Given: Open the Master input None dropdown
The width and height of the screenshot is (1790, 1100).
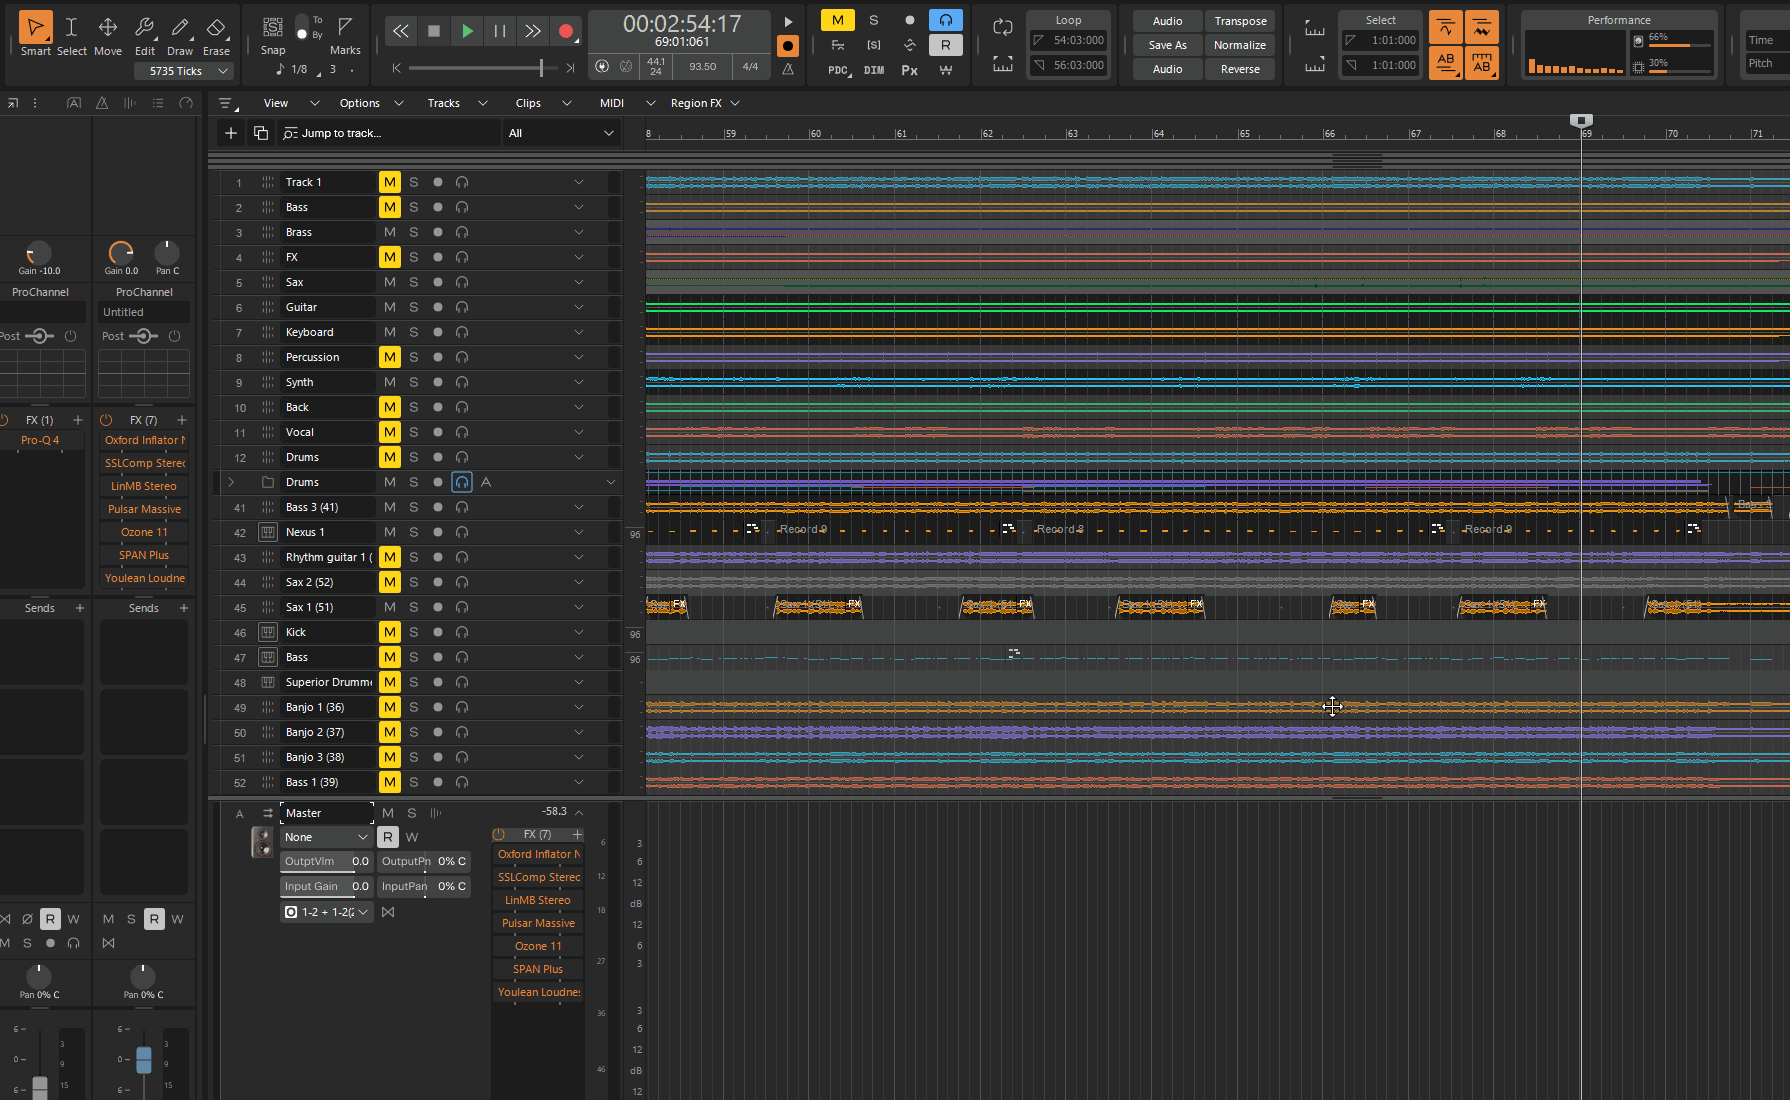Looking at the screenshot, I should point(326,837).
